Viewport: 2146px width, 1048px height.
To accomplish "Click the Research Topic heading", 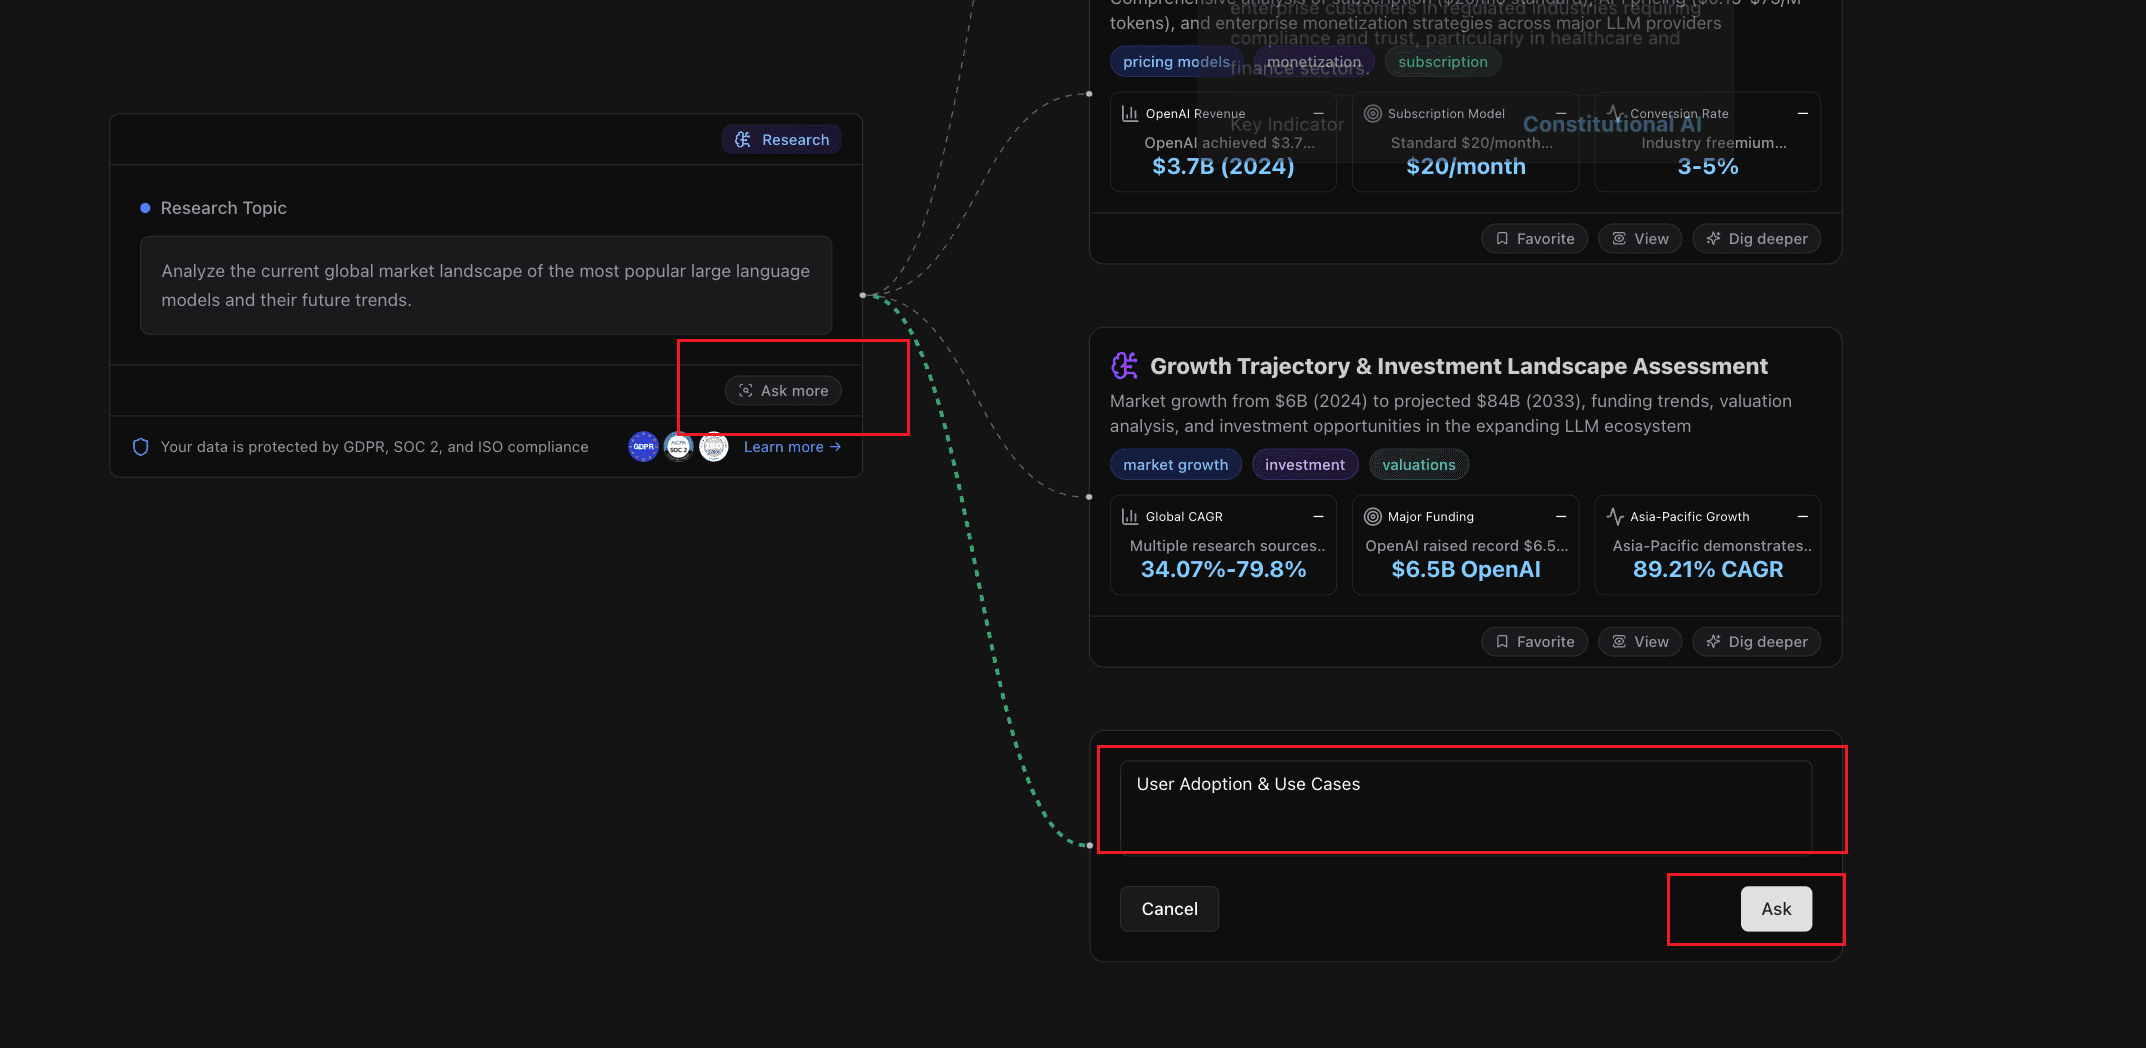I will point(224,208).
